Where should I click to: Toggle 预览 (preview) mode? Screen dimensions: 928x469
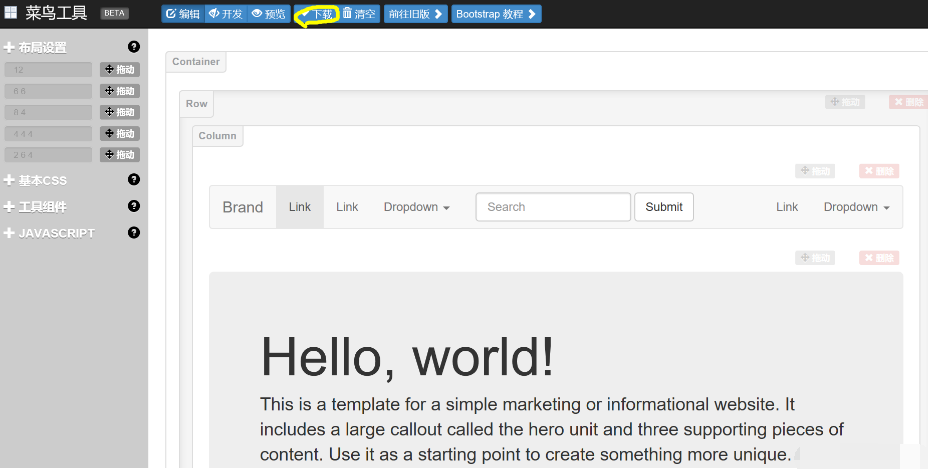tap(268, 14)
